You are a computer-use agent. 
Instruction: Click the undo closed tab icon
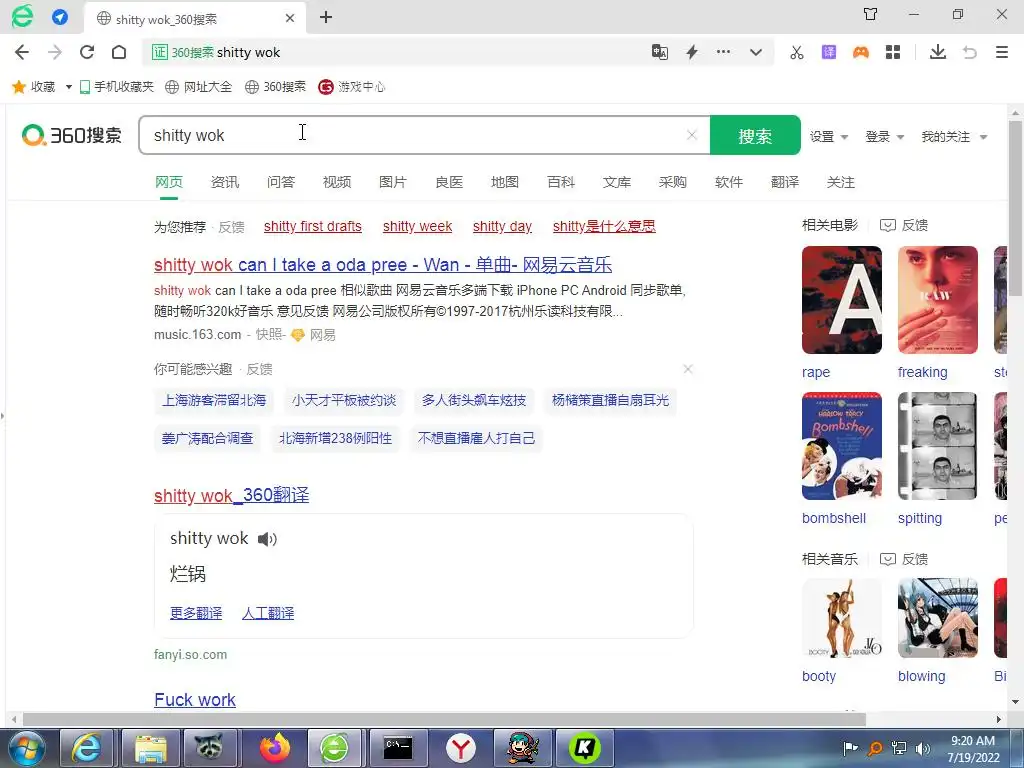tap(970, 52)
